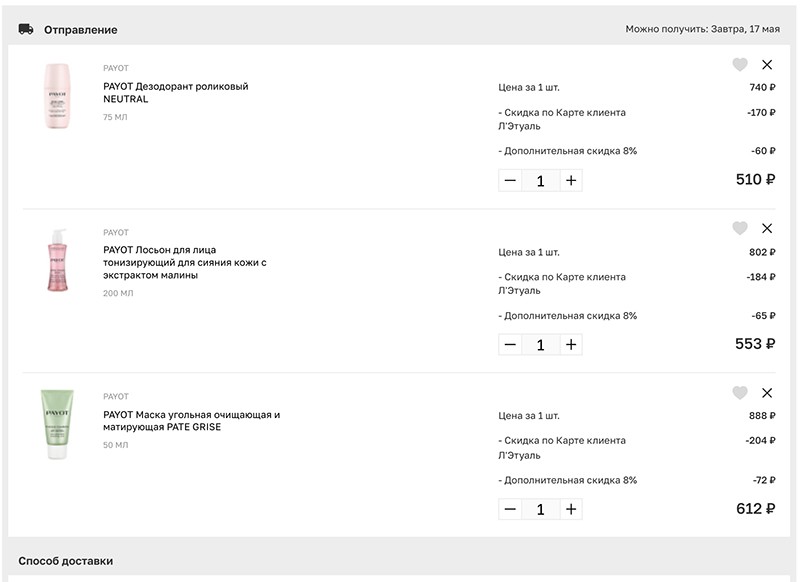The image size is (800, 582).
Task: Add PAYOT deodorant to favorites with heart icon
Action: [740, 64]
